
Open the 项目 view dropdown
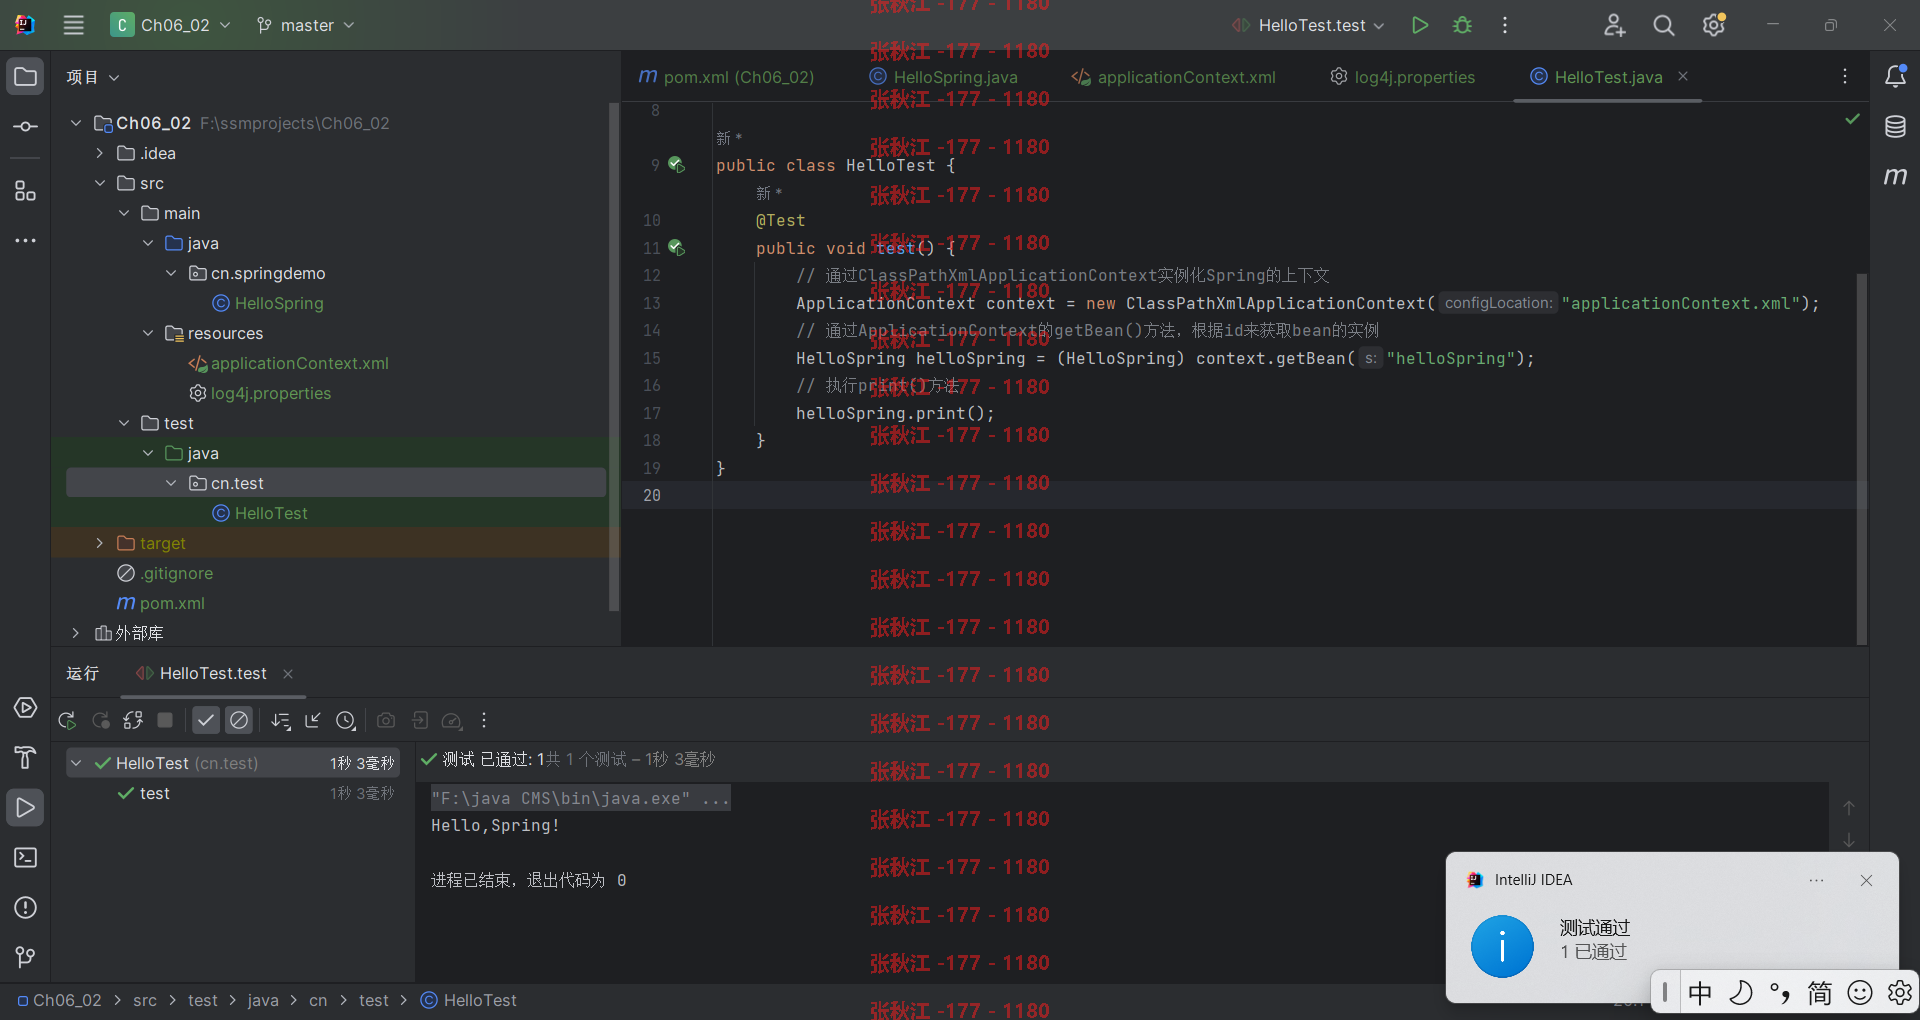tap(93, 77)
